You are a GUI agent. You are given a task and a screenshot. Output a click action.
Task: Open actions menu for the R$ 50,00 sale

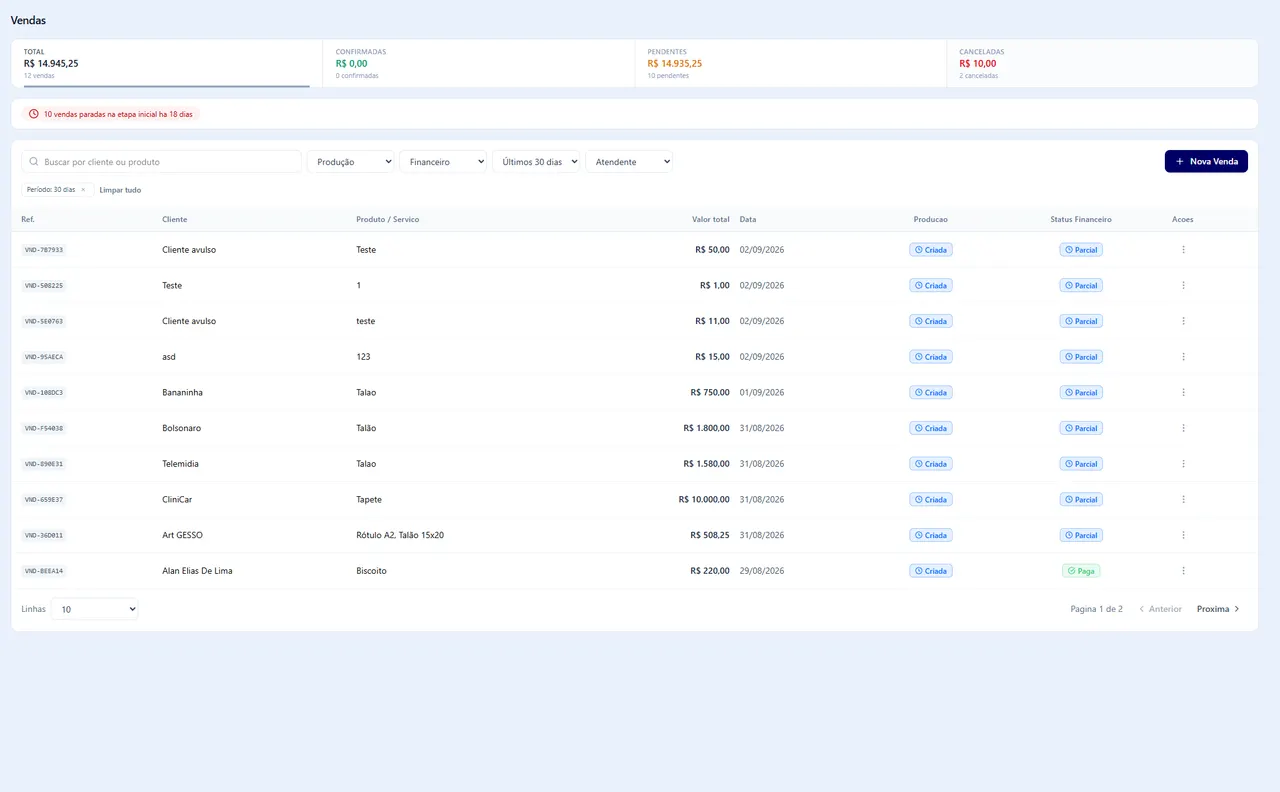[1183, 250]
